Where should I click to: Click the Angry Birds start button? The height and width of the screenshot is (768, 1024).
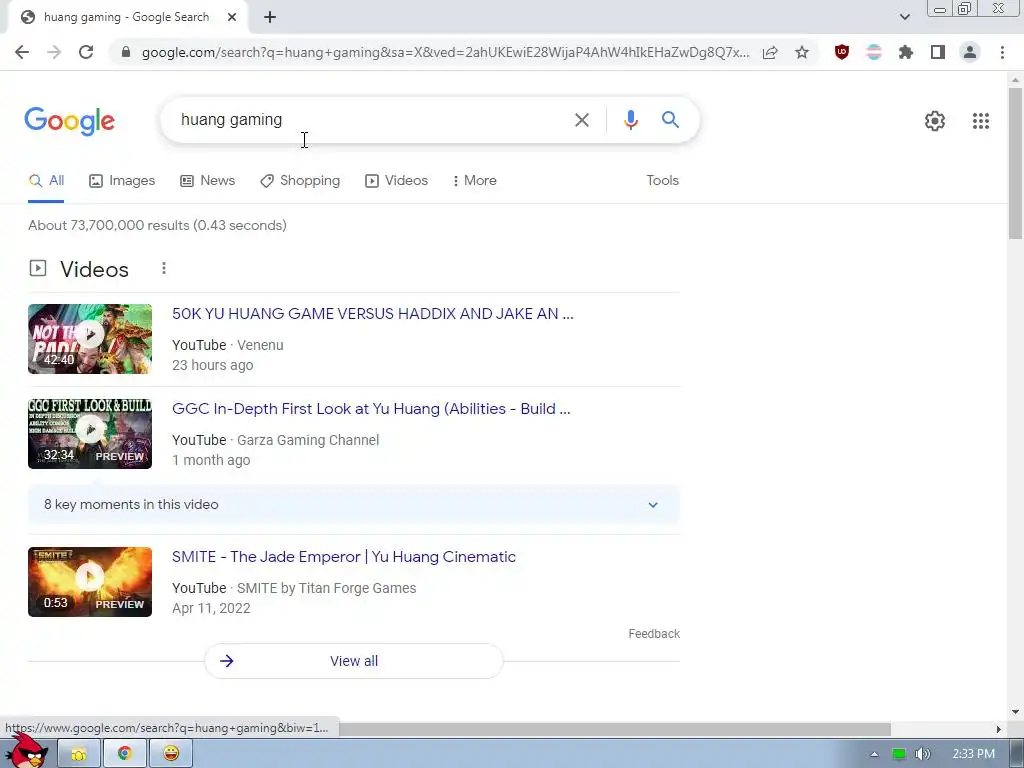tap(25, 752)
